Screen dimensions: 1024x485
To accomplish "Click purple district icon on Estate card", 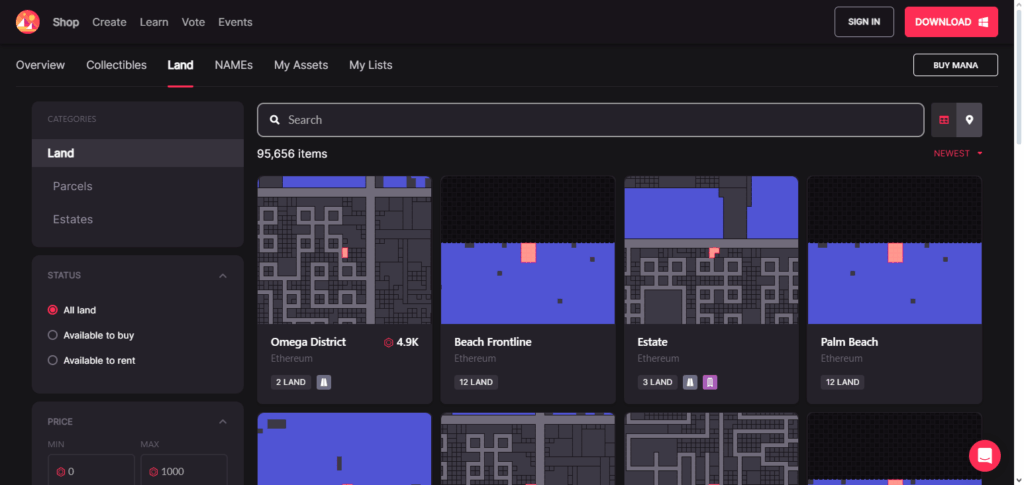I will click(710, 382).
